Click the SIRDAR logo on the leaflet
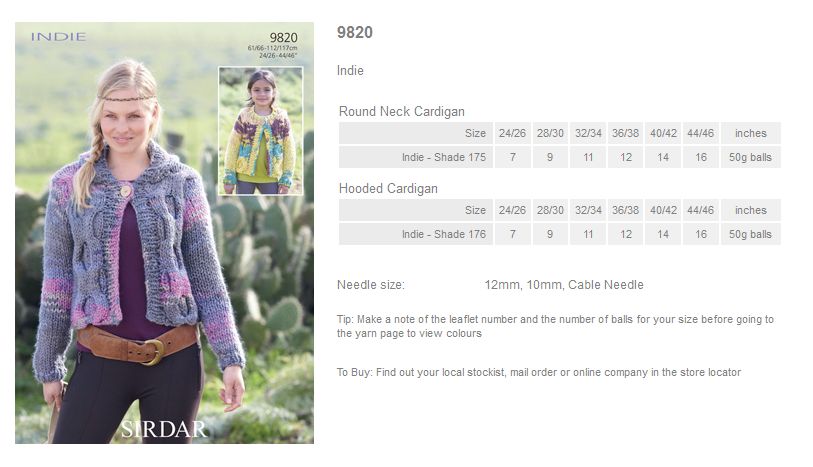Screen dimensions: 813x467 coord(164,429)
